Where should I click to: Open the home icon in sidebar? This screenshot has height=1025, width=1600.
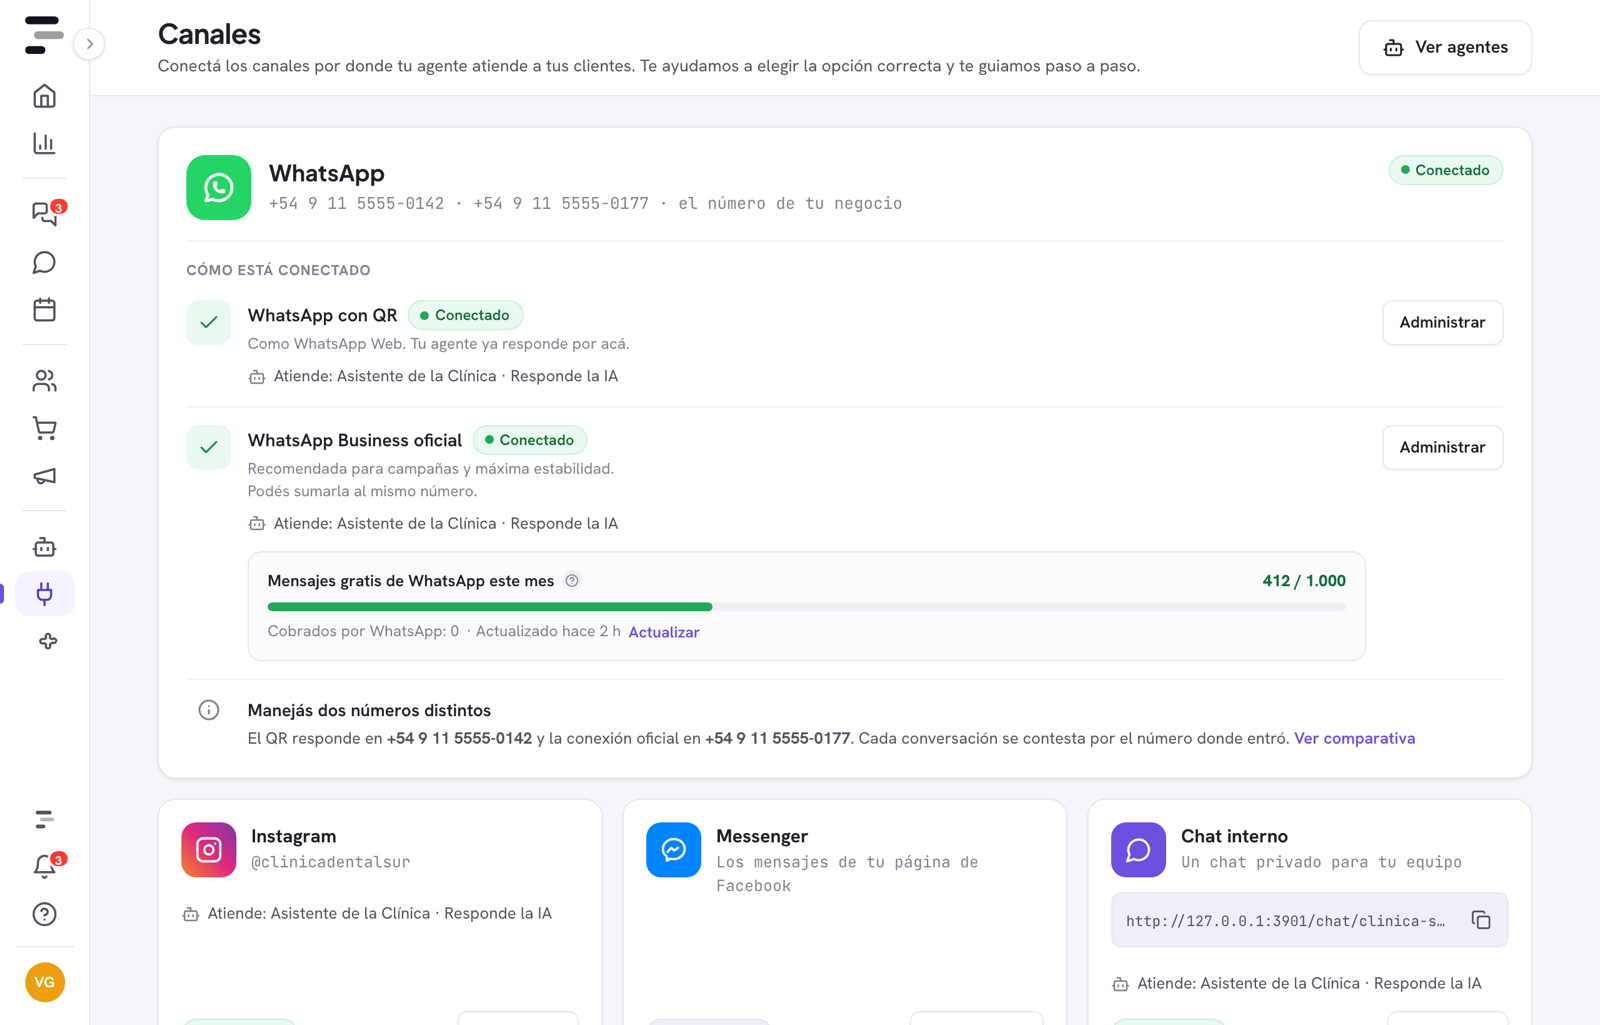pos(44,96)
